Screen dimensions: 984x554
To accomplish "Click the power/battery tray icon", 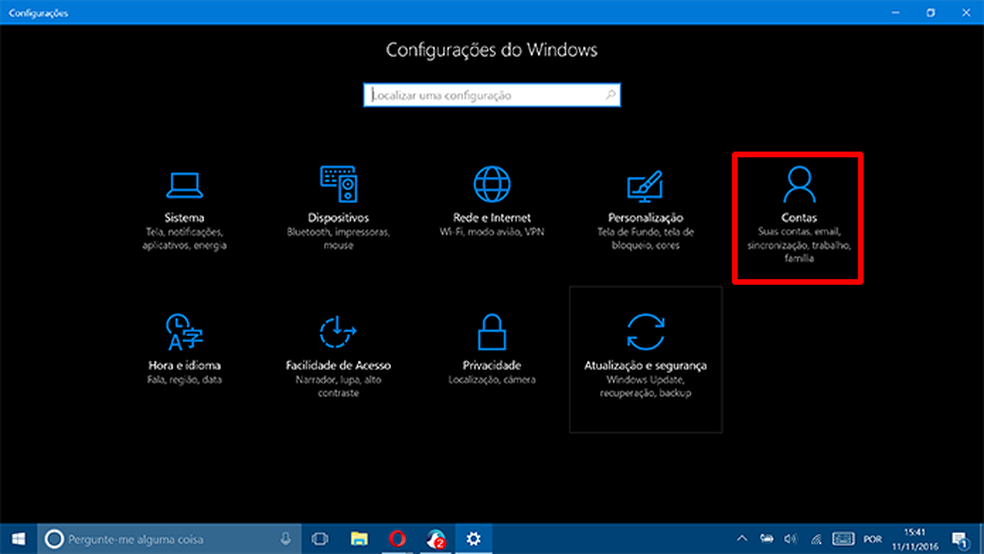I will pos(766,538).
